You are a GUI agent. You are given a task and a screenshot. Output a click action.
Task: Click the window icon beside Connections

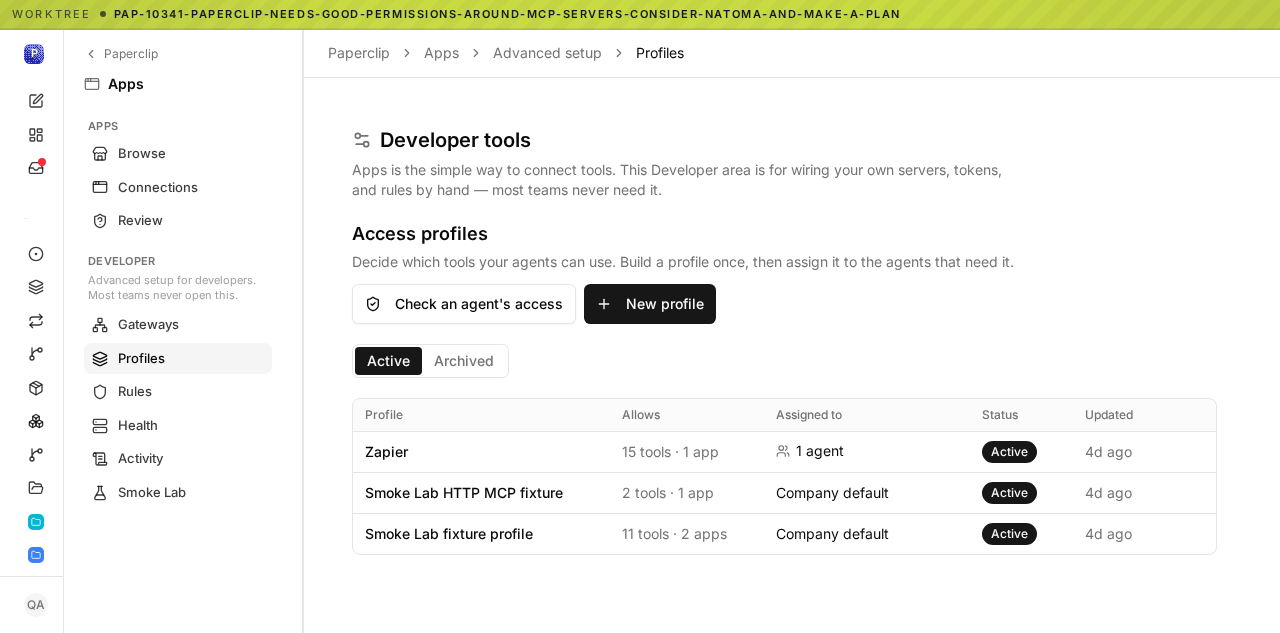click(x=100, y=187)
